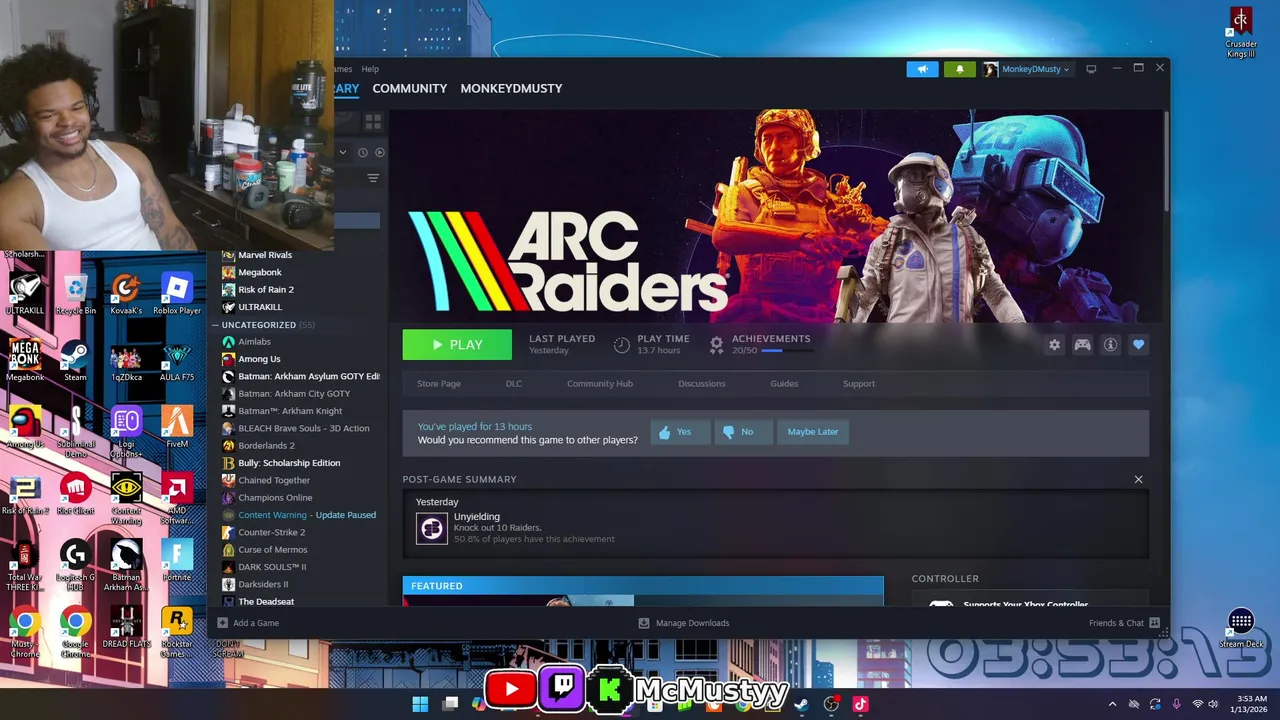Click the game page vertical scrollbar

coord(1165,160)
